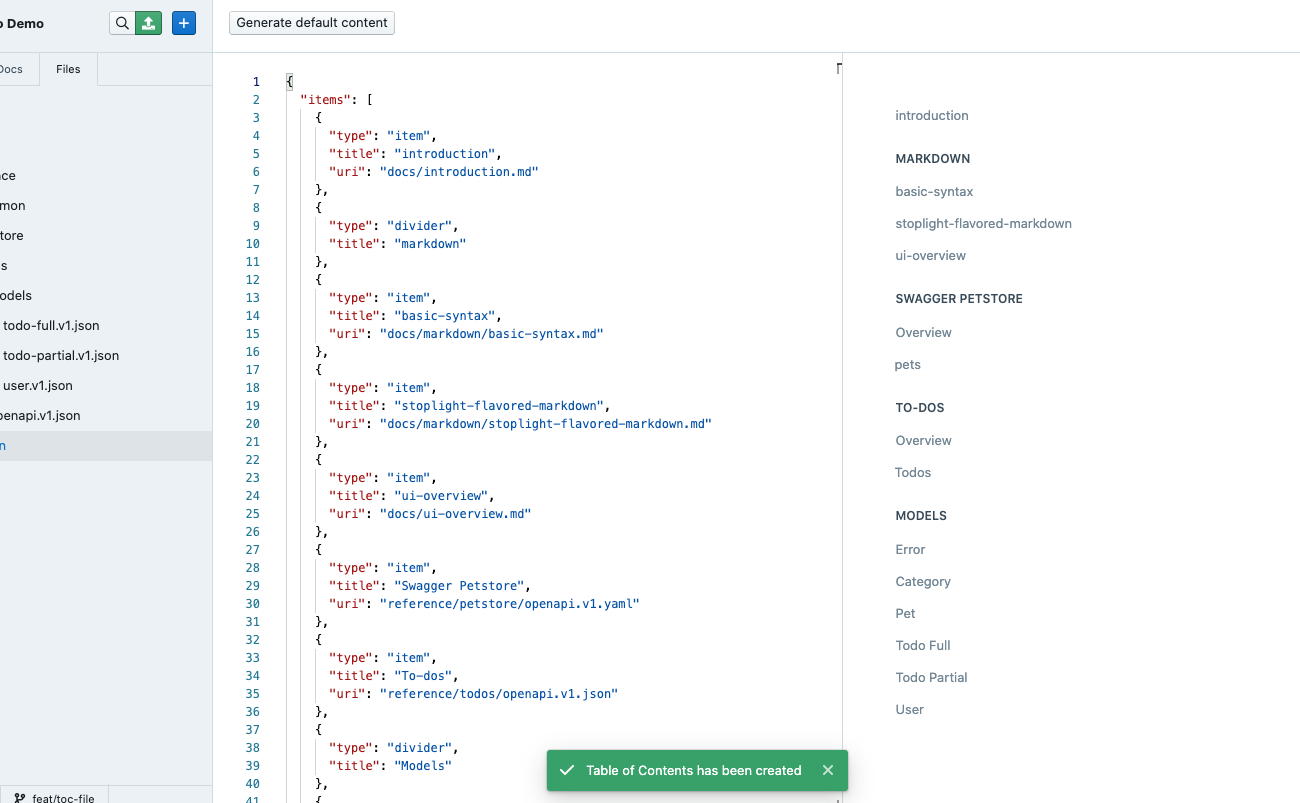
Task: Open the basic-syntax page under Markdown
Action: click(934, 191)
